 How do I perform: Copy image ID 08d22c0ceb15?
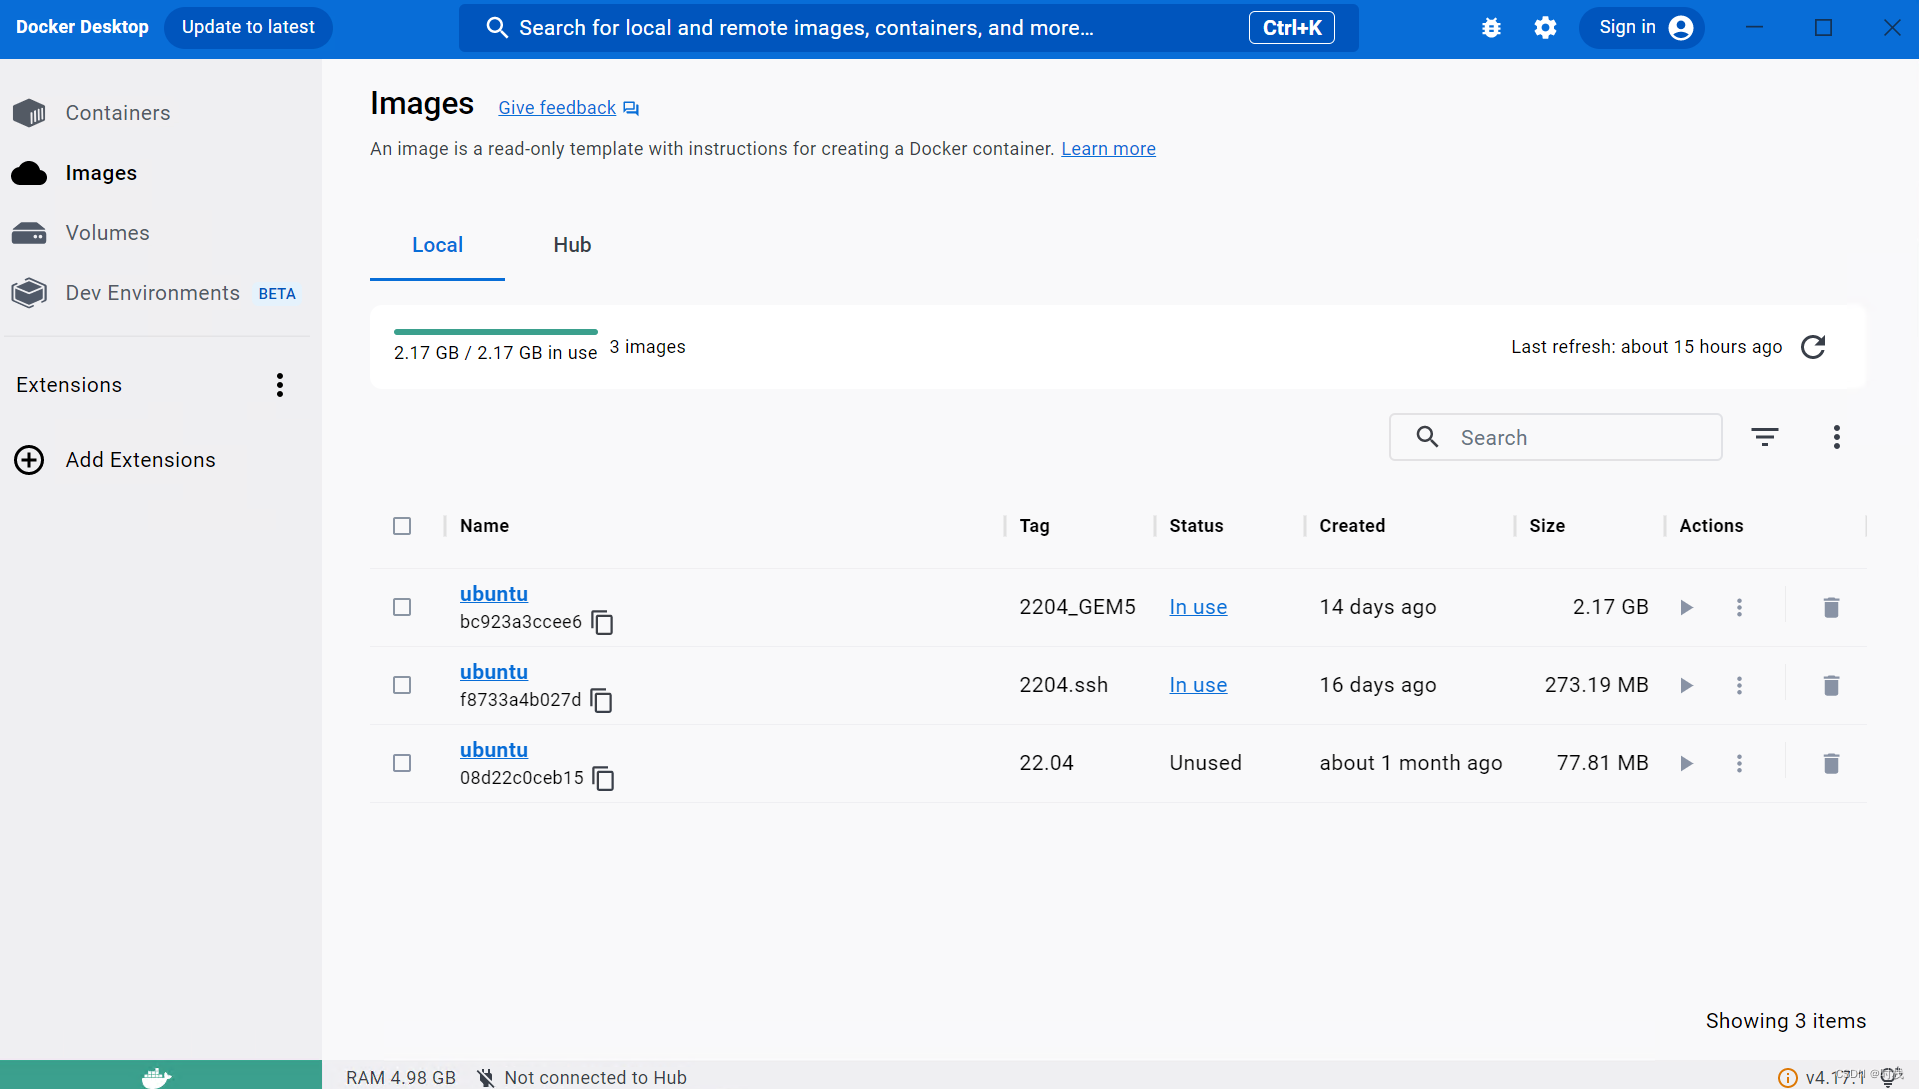pyautogui.click(x=603, y=778)
